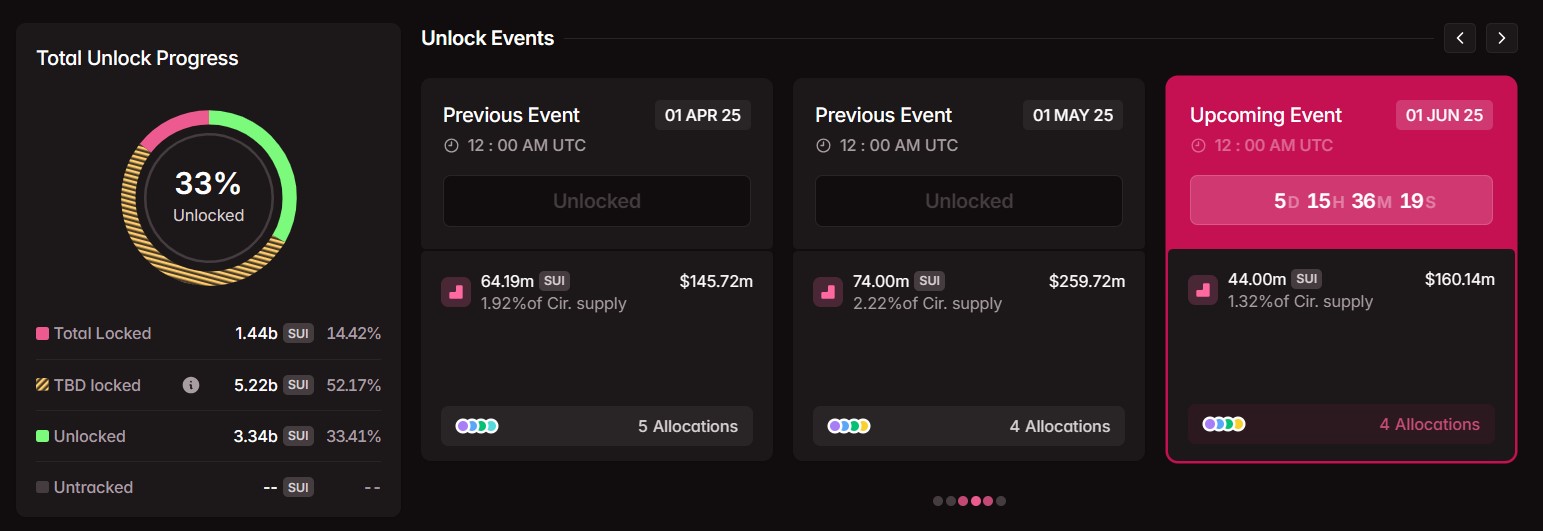This screenshot has height=531, width=1543.
Task: Click the last carousel pagination dot
Action: 1001,501
